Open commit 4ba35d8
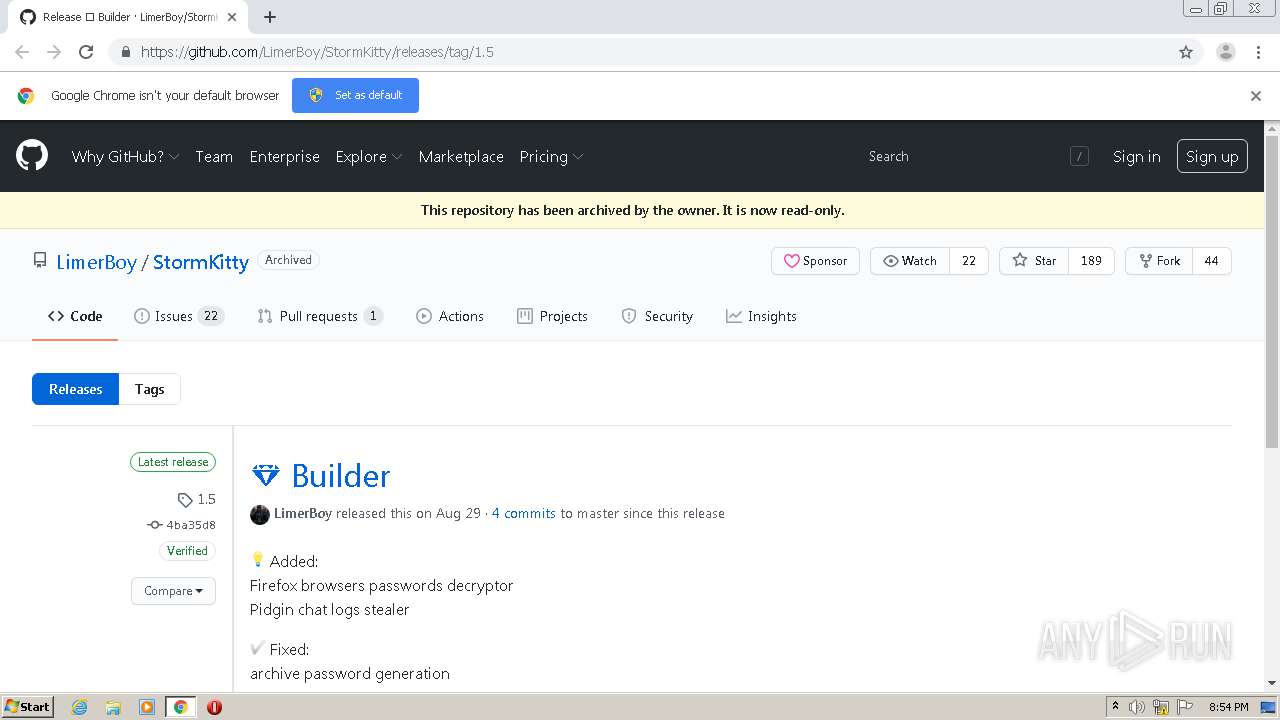This screenshot has height=720, width=1280. [x=191, y=525]
